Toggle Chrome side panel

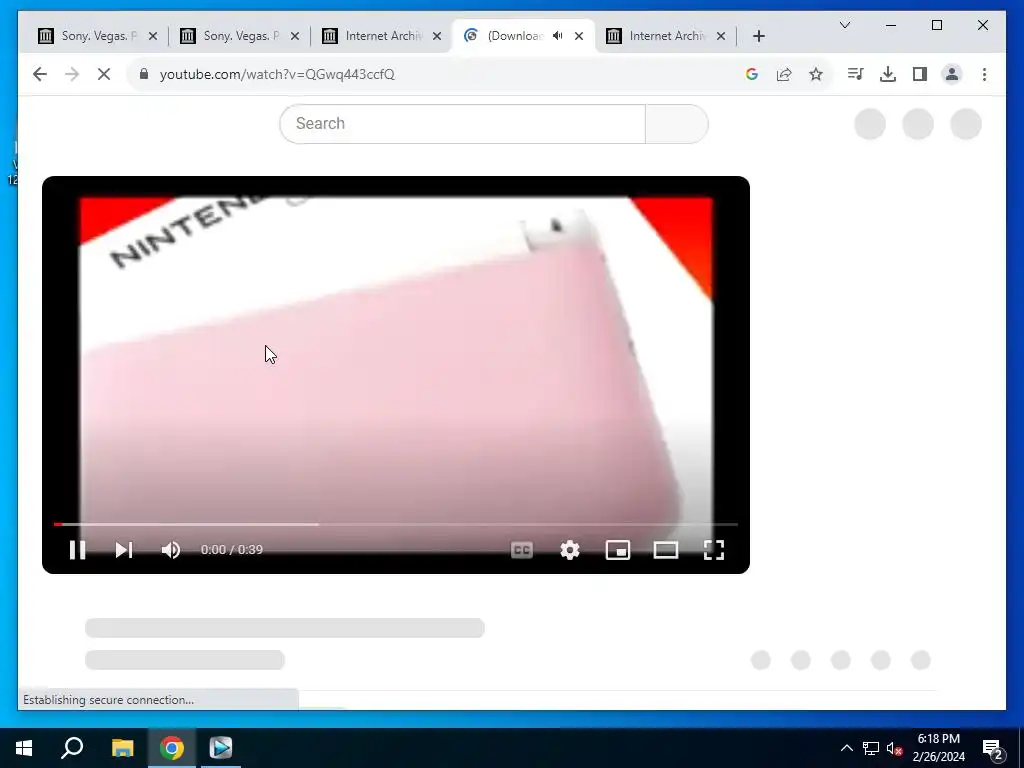(x=920, y=74)
